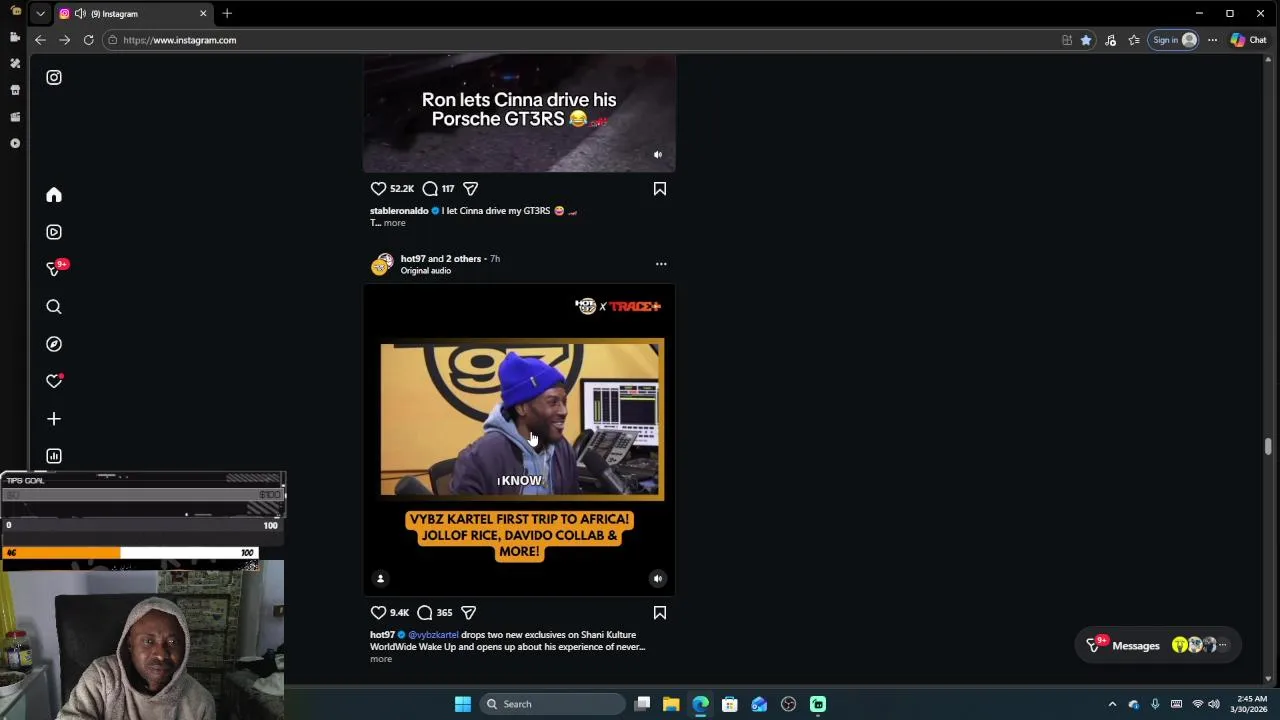Click the taskbar Search box
The height and width of the screenshot is (720, 1280).
coord(553,704)
